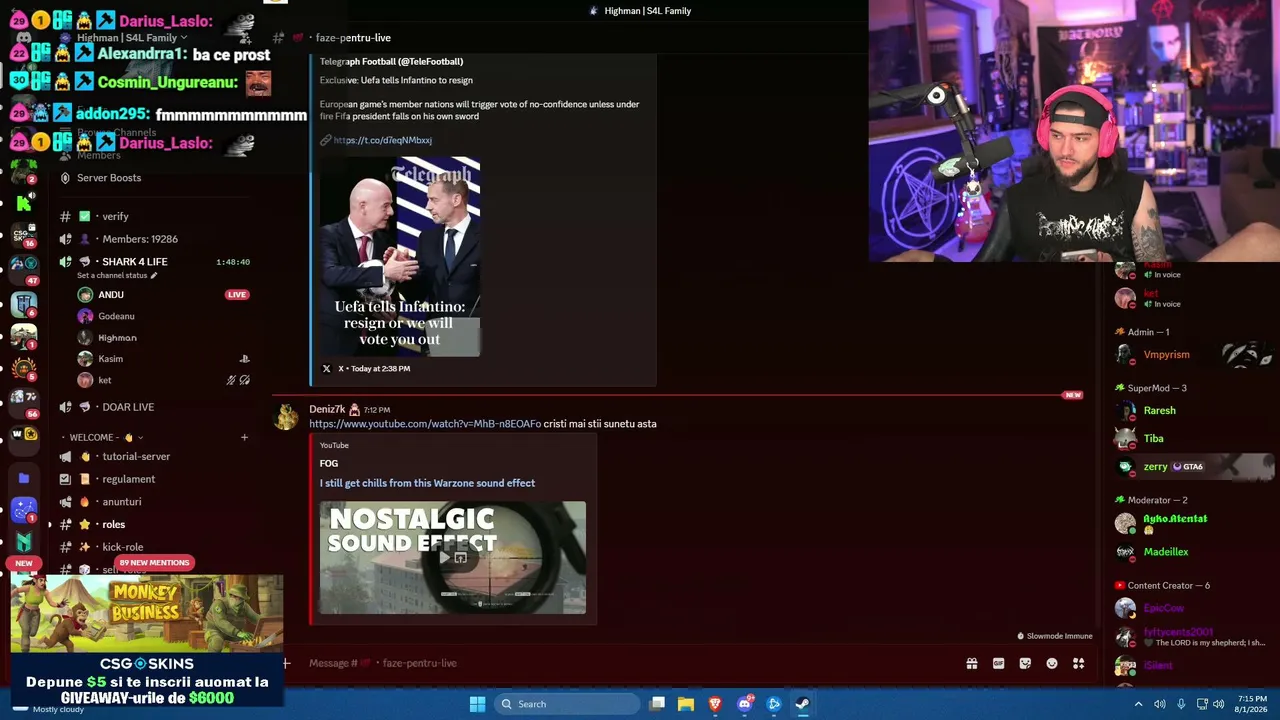Click the message input field

[630, 663]
